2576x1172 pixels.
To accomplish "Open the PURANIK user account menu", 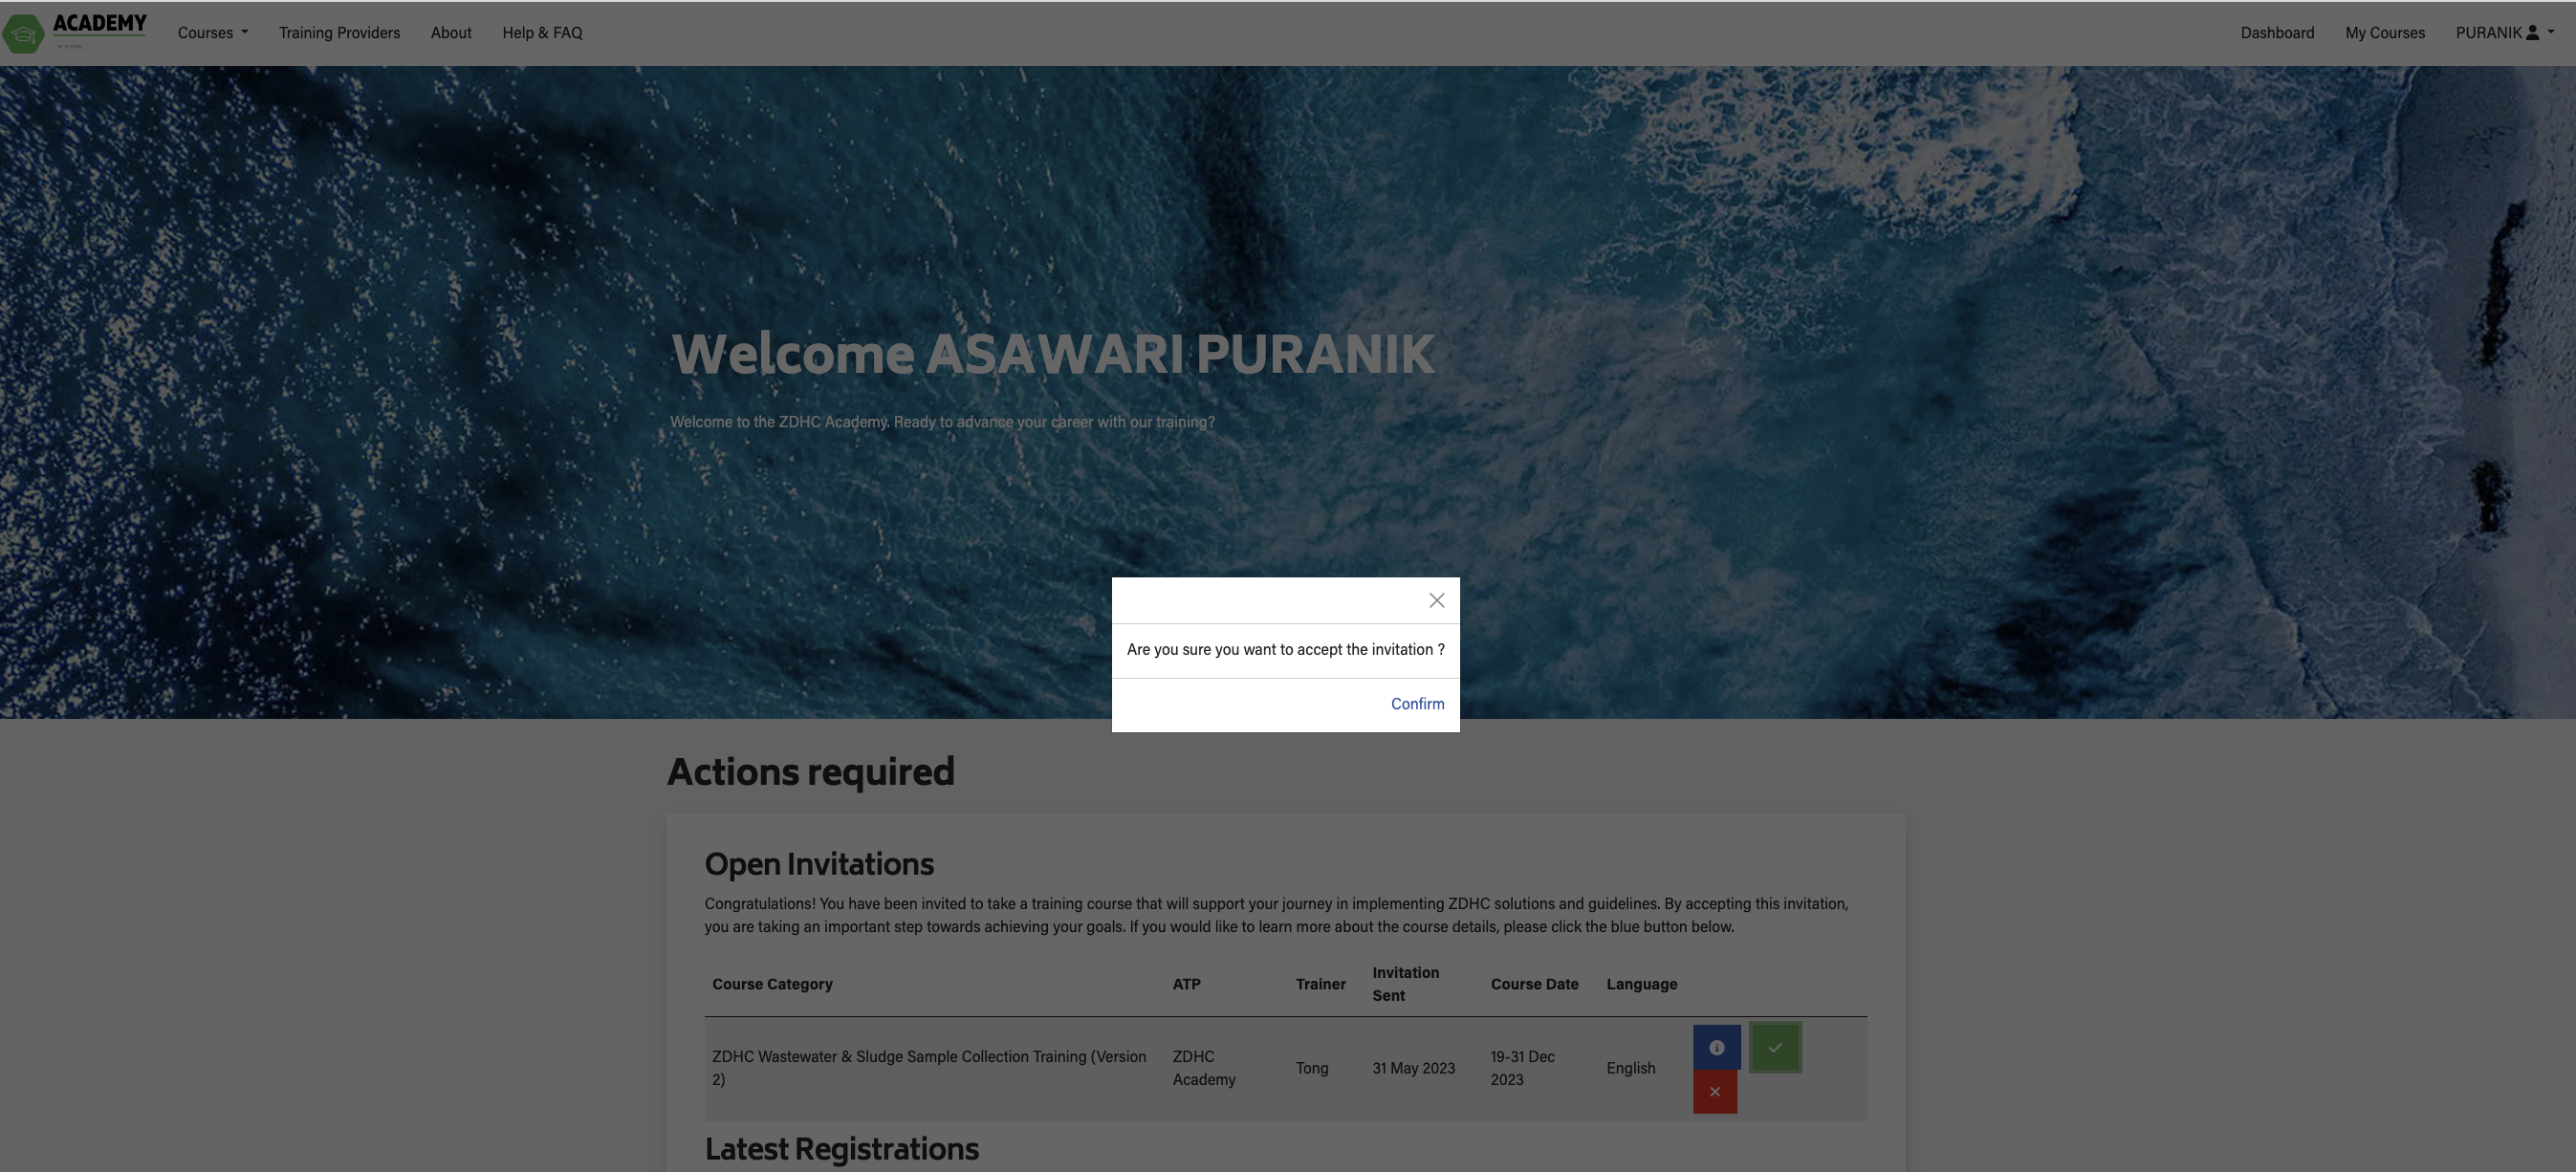I will [x=2504, y=32].
